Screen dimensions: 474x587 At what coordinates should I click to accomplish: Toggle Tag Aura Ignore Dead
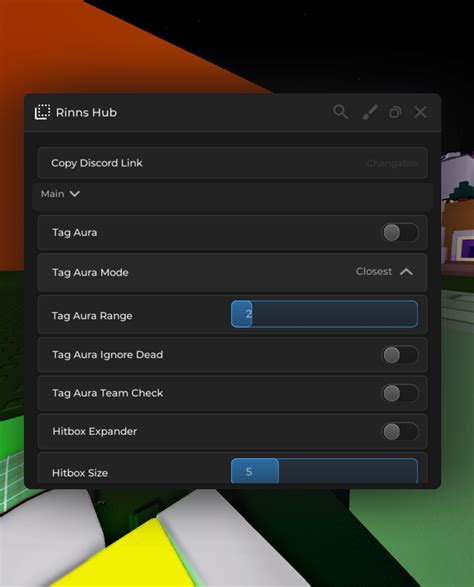(x=400, y=355)
